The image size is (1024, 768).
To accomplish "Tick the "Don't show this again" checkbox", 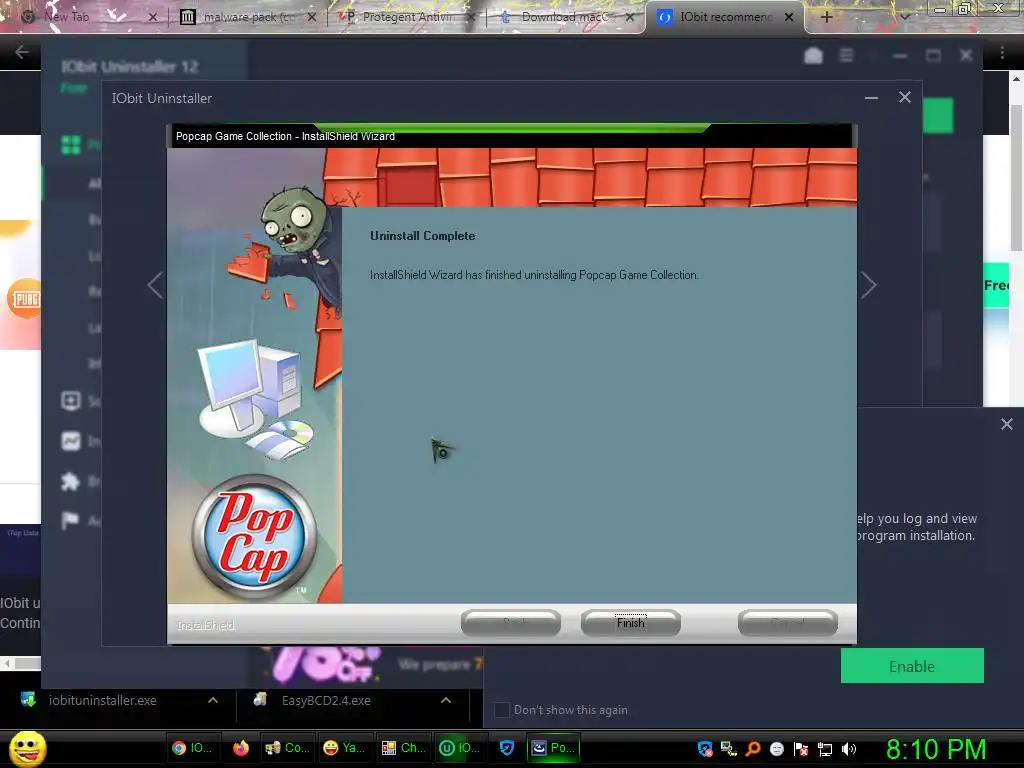I will click(502, 710).
